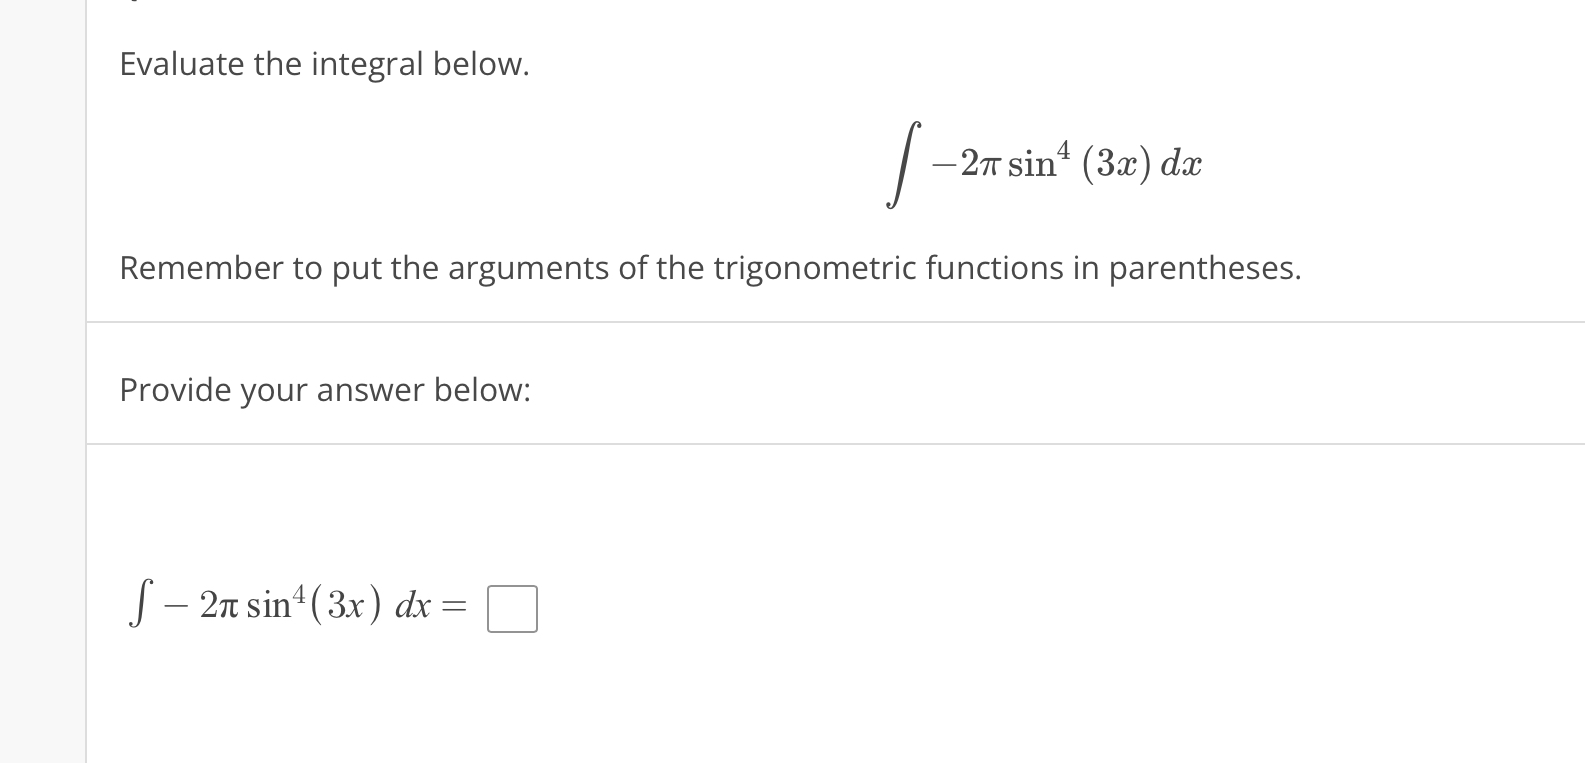Click the −2π coefficient in the integrand
The image size is (1585, 763).
point(965,162)
